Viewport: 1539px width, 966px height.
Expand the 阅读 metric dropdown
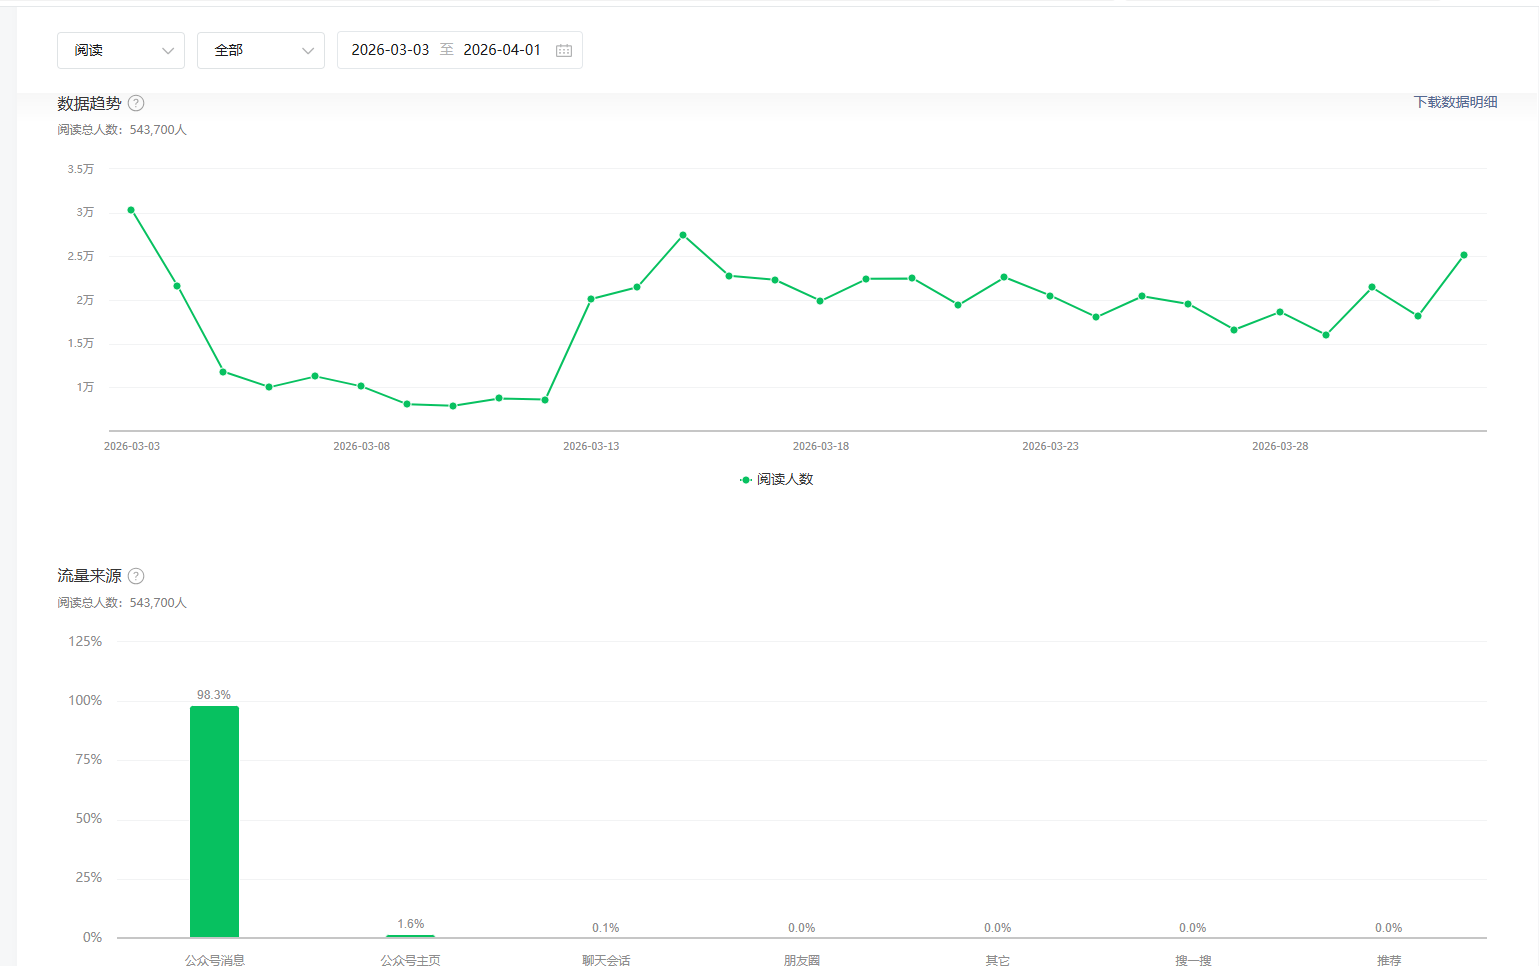[x=120, y=50]
